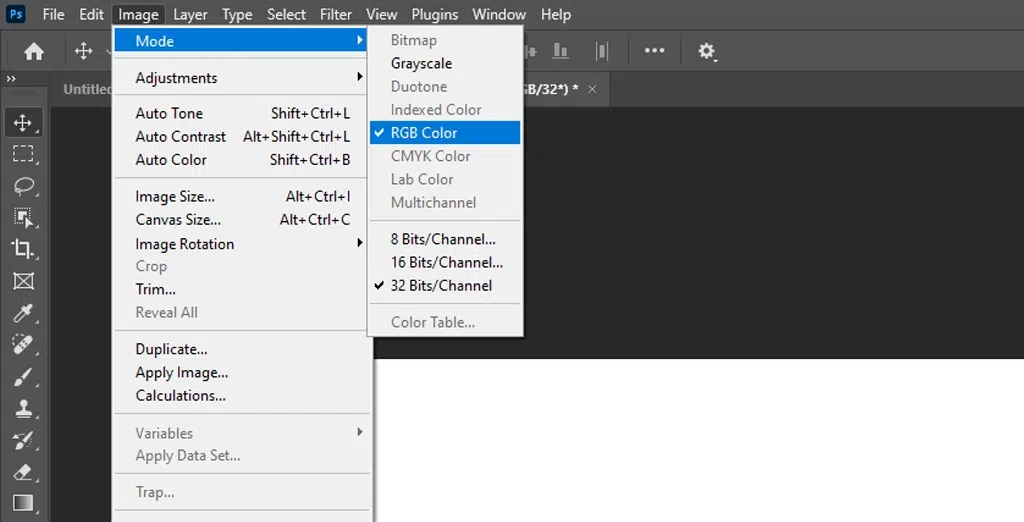Expand the Adjustments submenu

click(x=240, y=78)
